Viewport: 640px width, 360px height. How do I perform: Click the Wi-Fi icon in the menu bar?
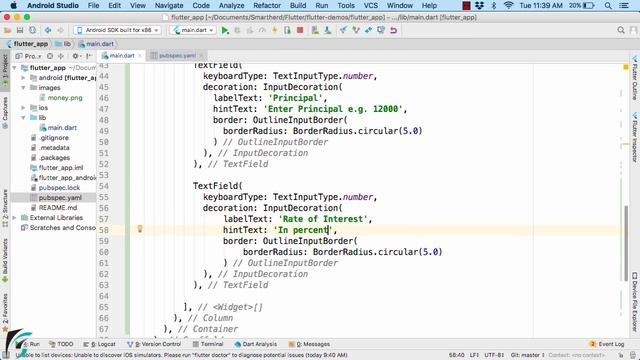508,6
